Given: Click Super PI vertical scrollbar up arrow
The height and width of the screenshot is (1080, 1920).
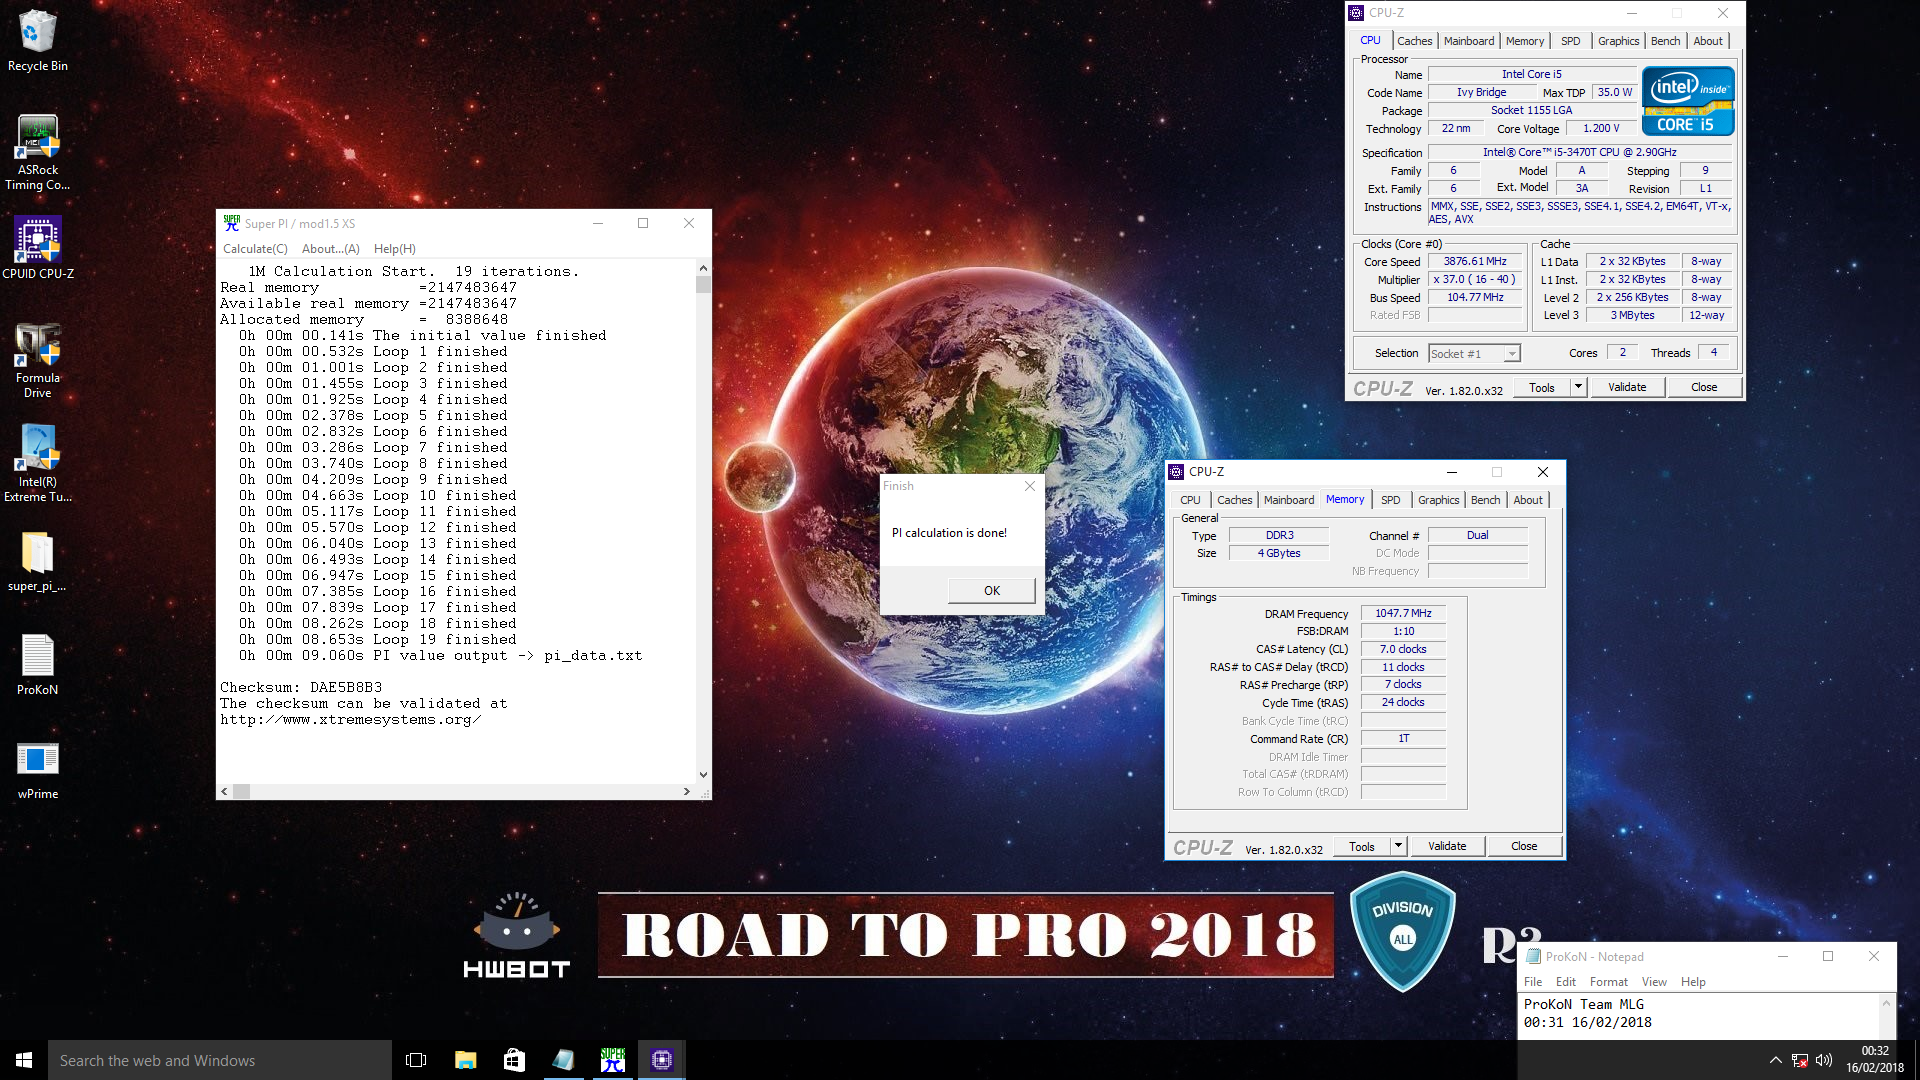Looking at the screenshot, I should (703, 269).
